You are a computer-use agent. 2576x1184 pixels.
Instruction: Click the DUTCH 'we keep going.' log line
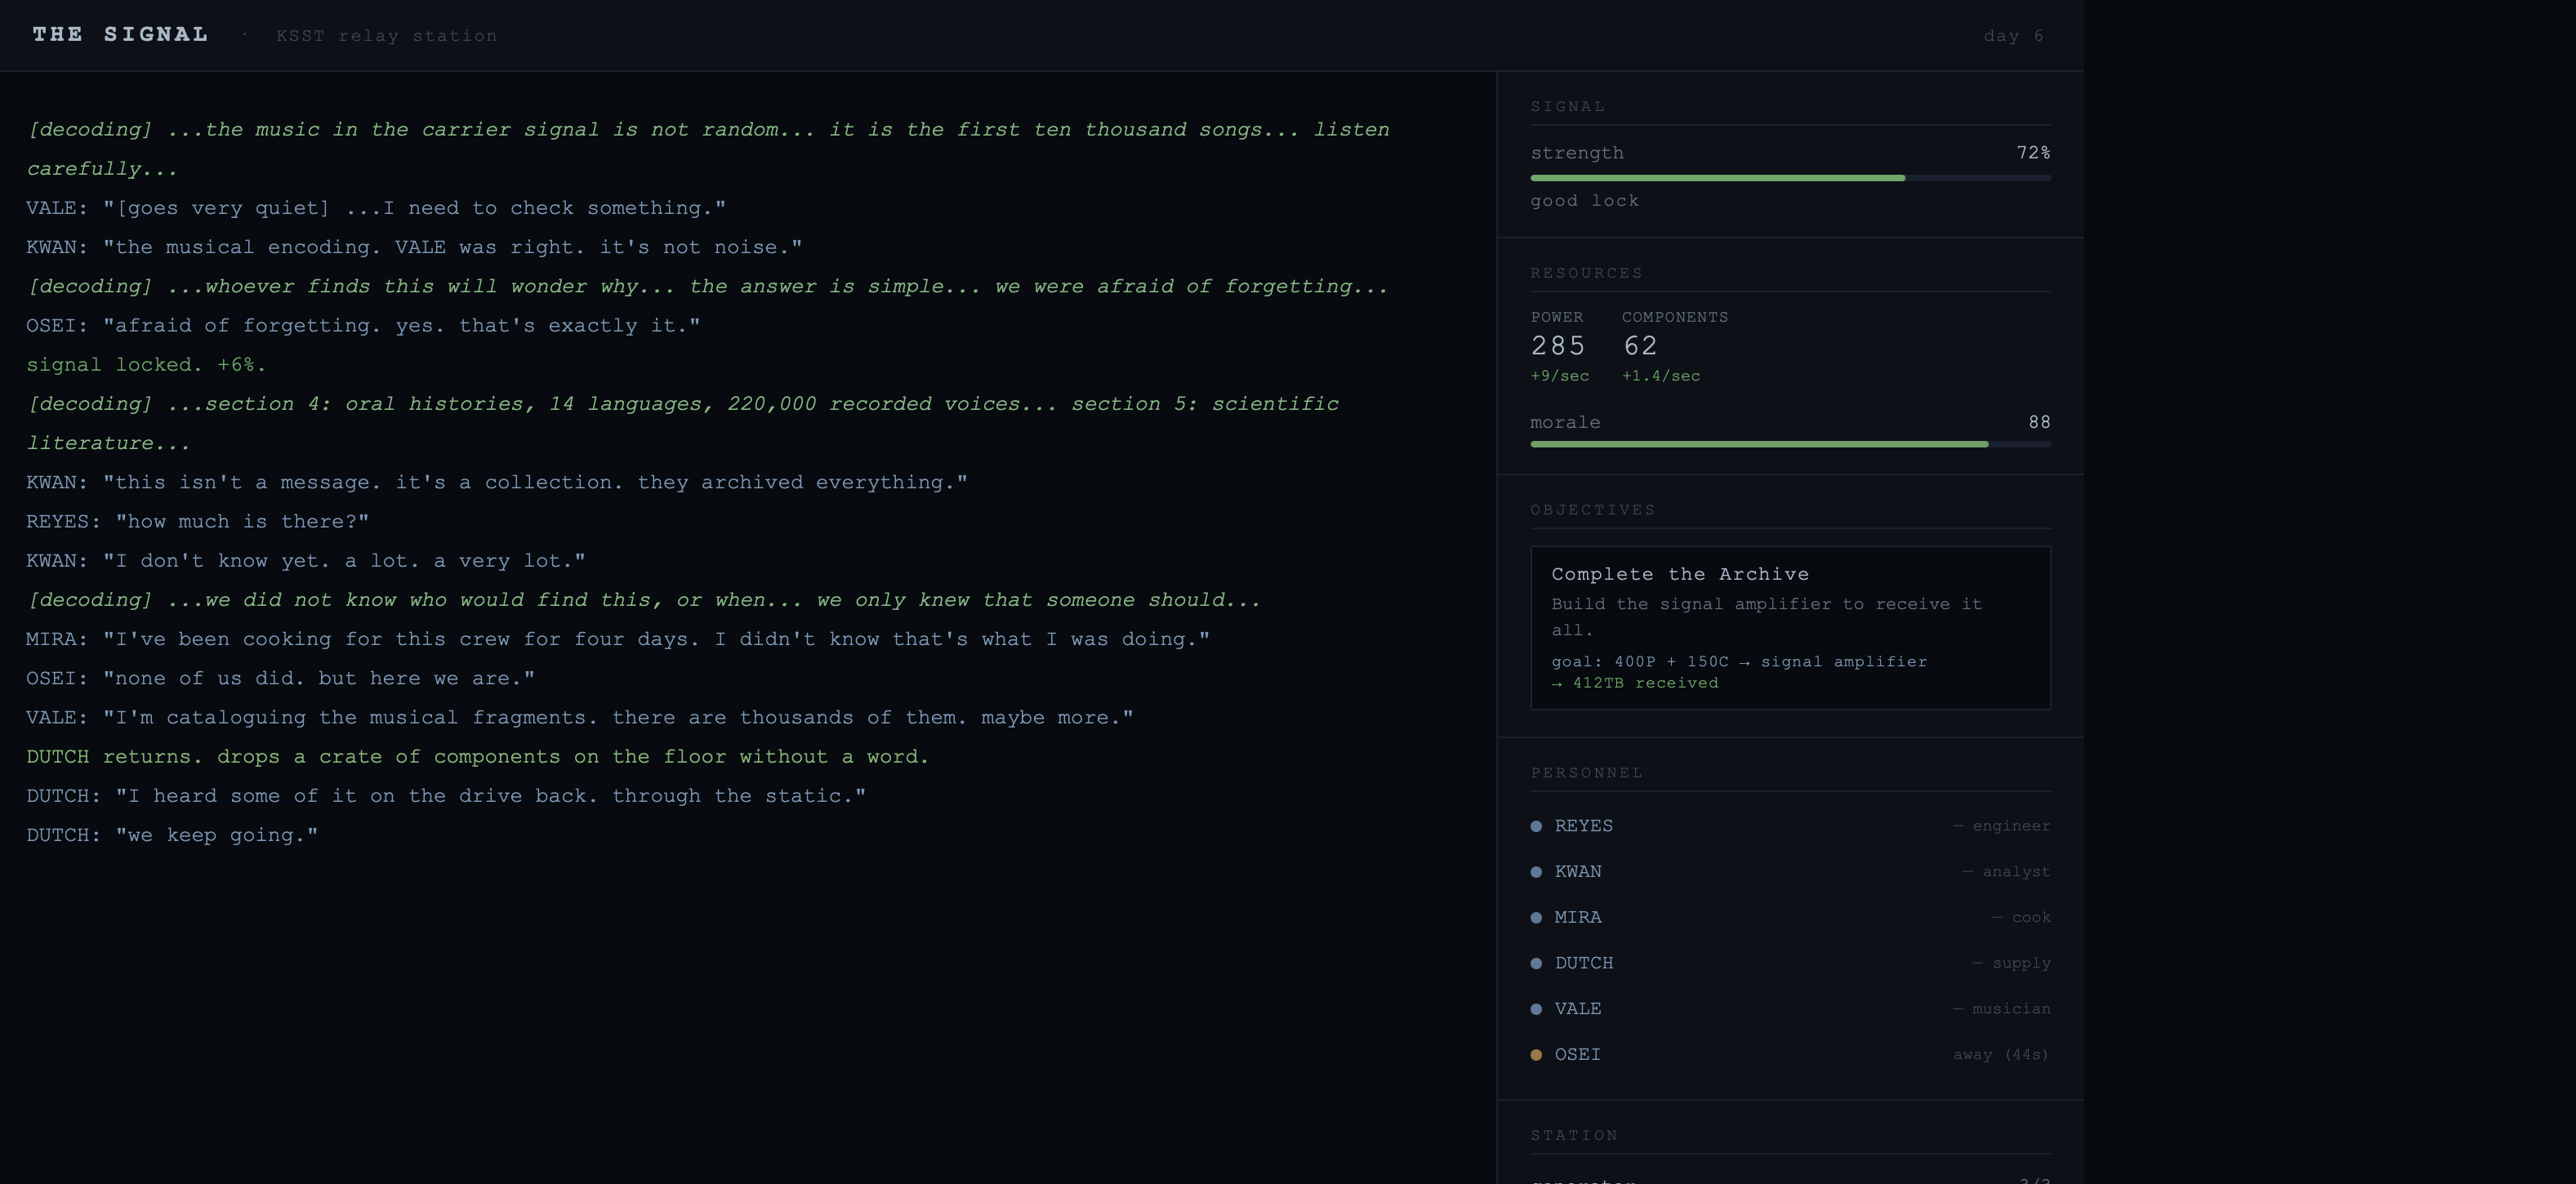(172, 836)
